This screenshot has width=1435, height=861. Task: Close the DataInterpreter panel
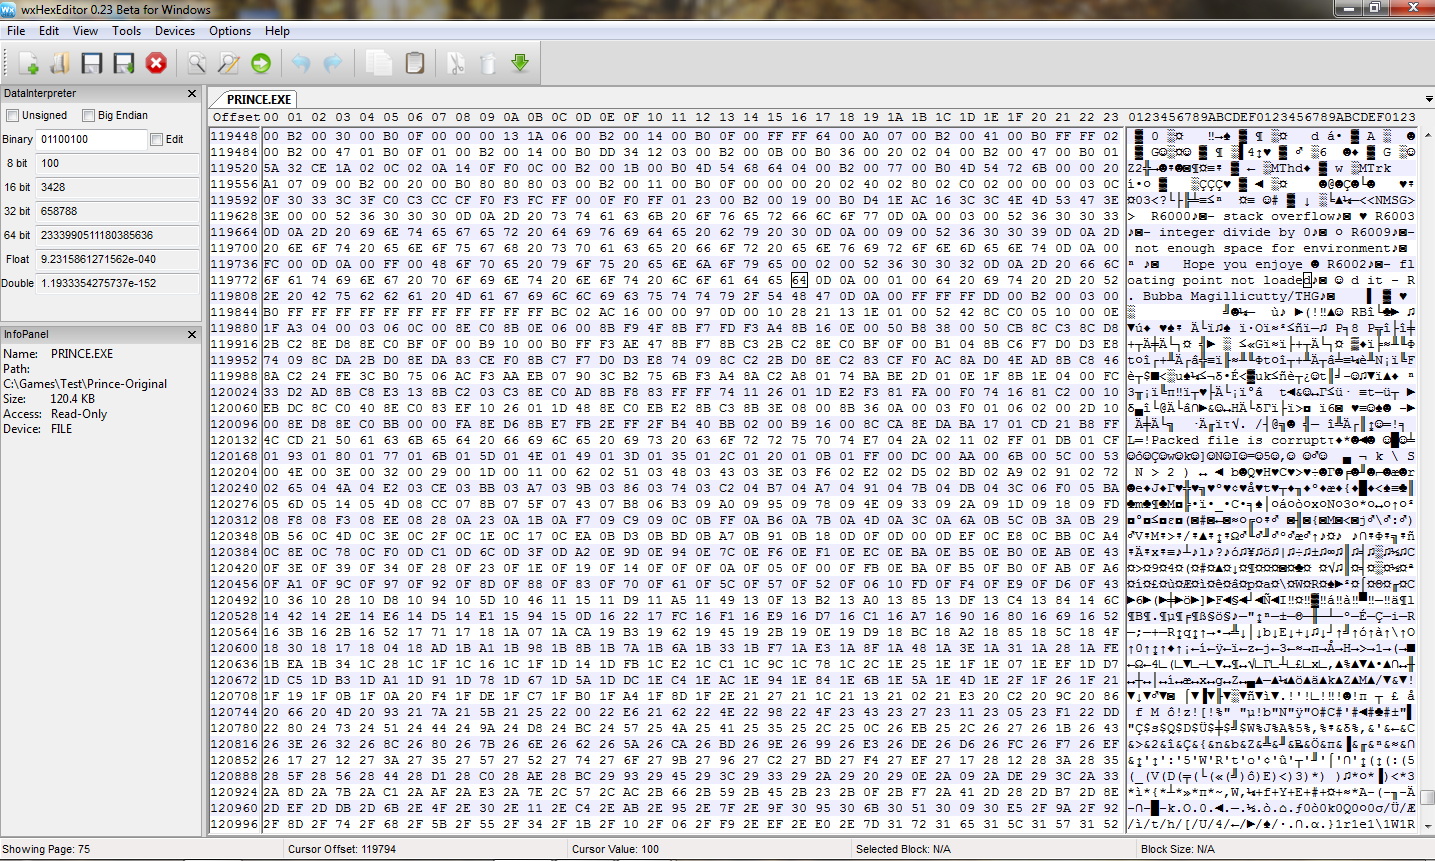coord(192,94)
